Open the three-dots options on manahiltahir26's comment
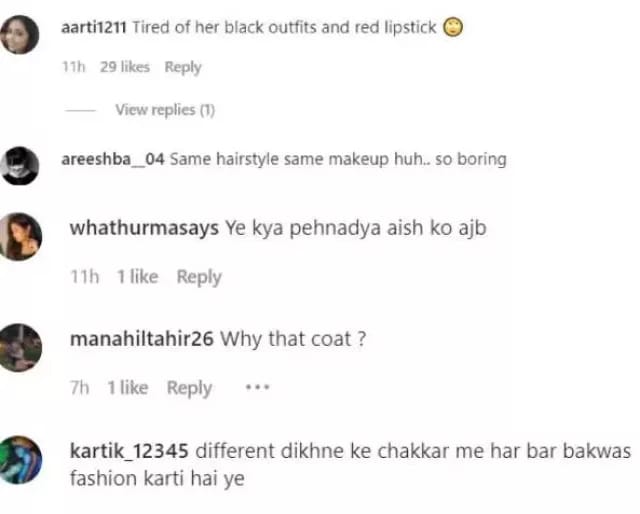Image resolution: width=640 pixels, height=514 pixels. pos(257,387)
